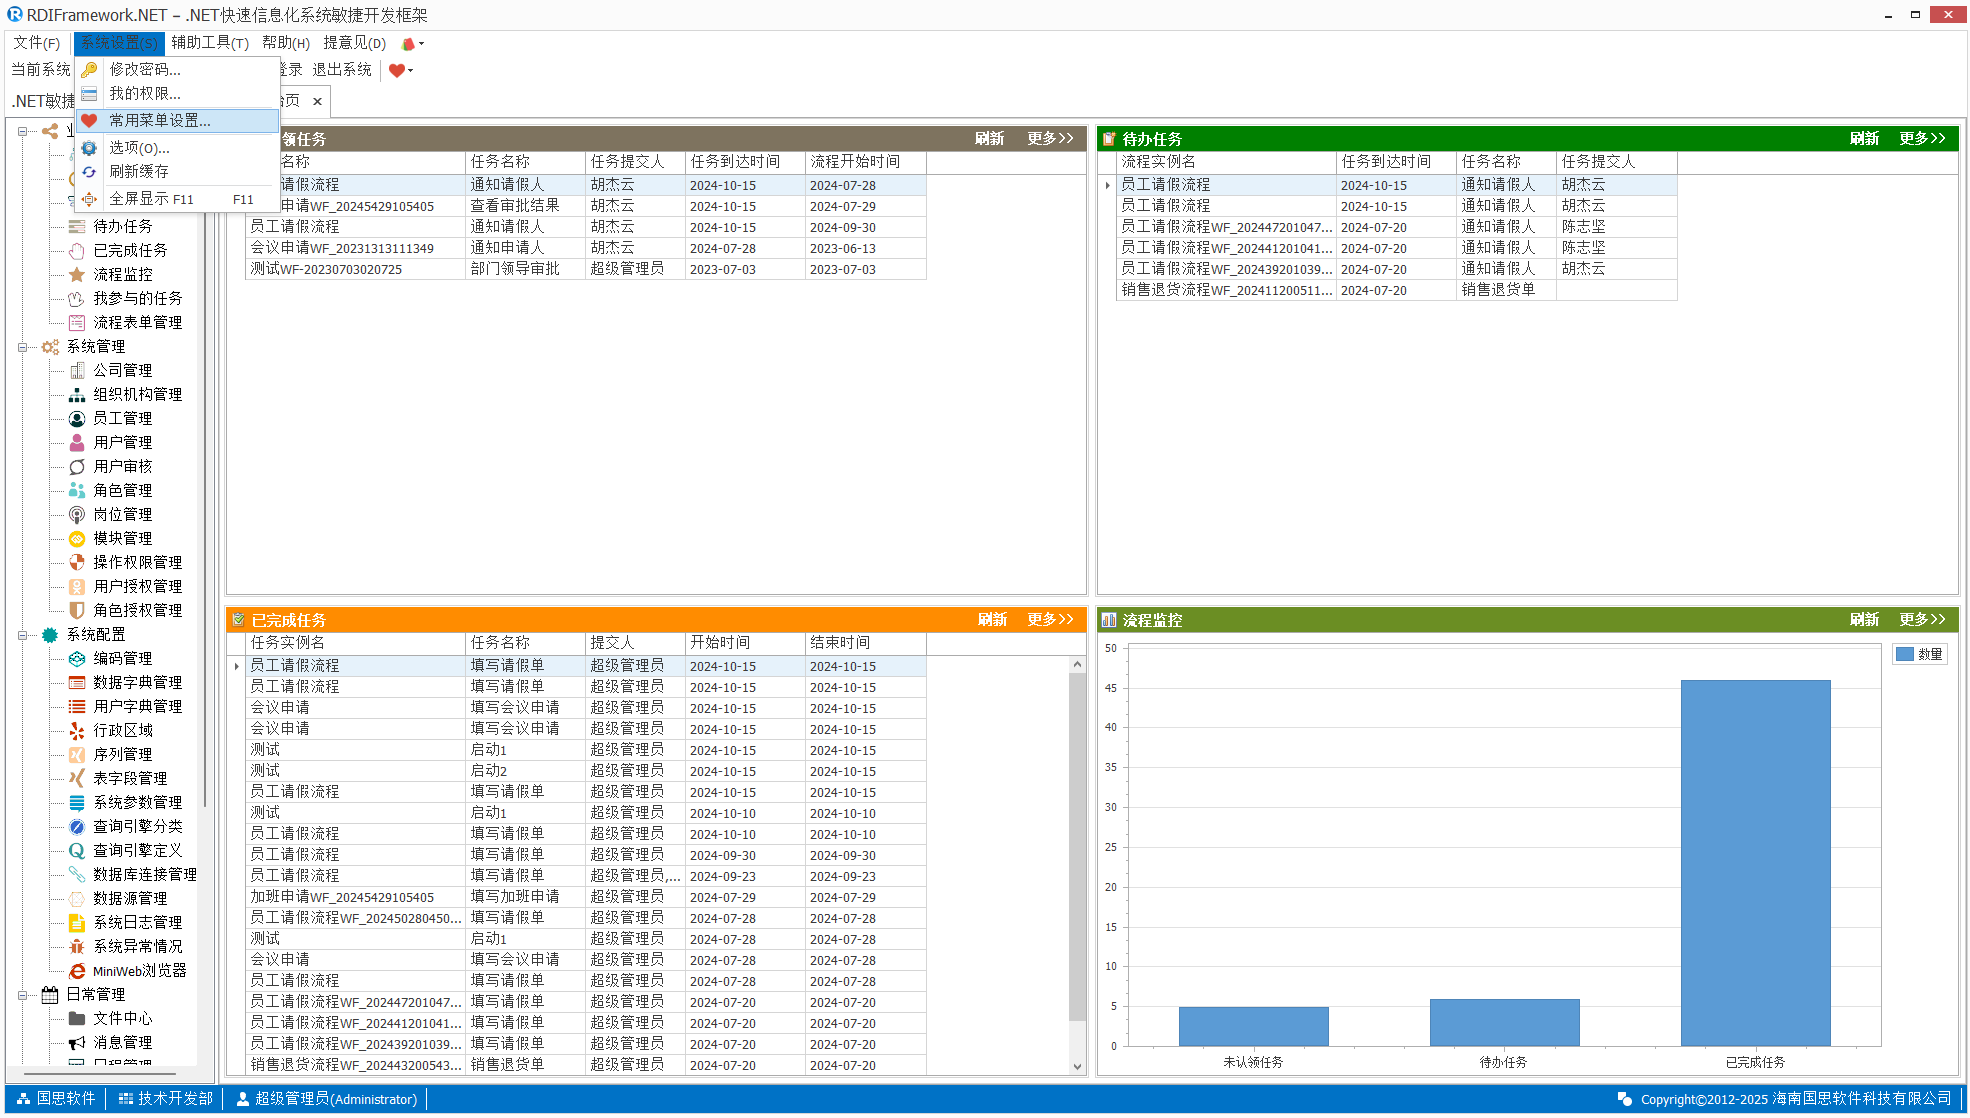1970x1118 pixels.
Task: Click the 数量 legend color swatch
Action: pyautogui.click(x=1905, y=654)
